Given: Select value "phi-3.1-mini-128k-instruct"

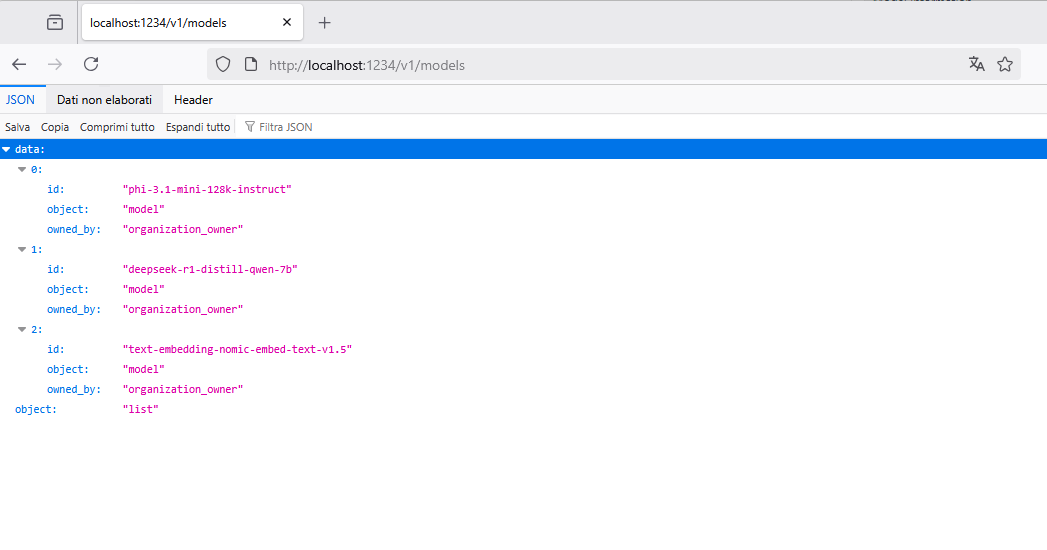Looking at the screenshot, I should click(x=207, y=190).
